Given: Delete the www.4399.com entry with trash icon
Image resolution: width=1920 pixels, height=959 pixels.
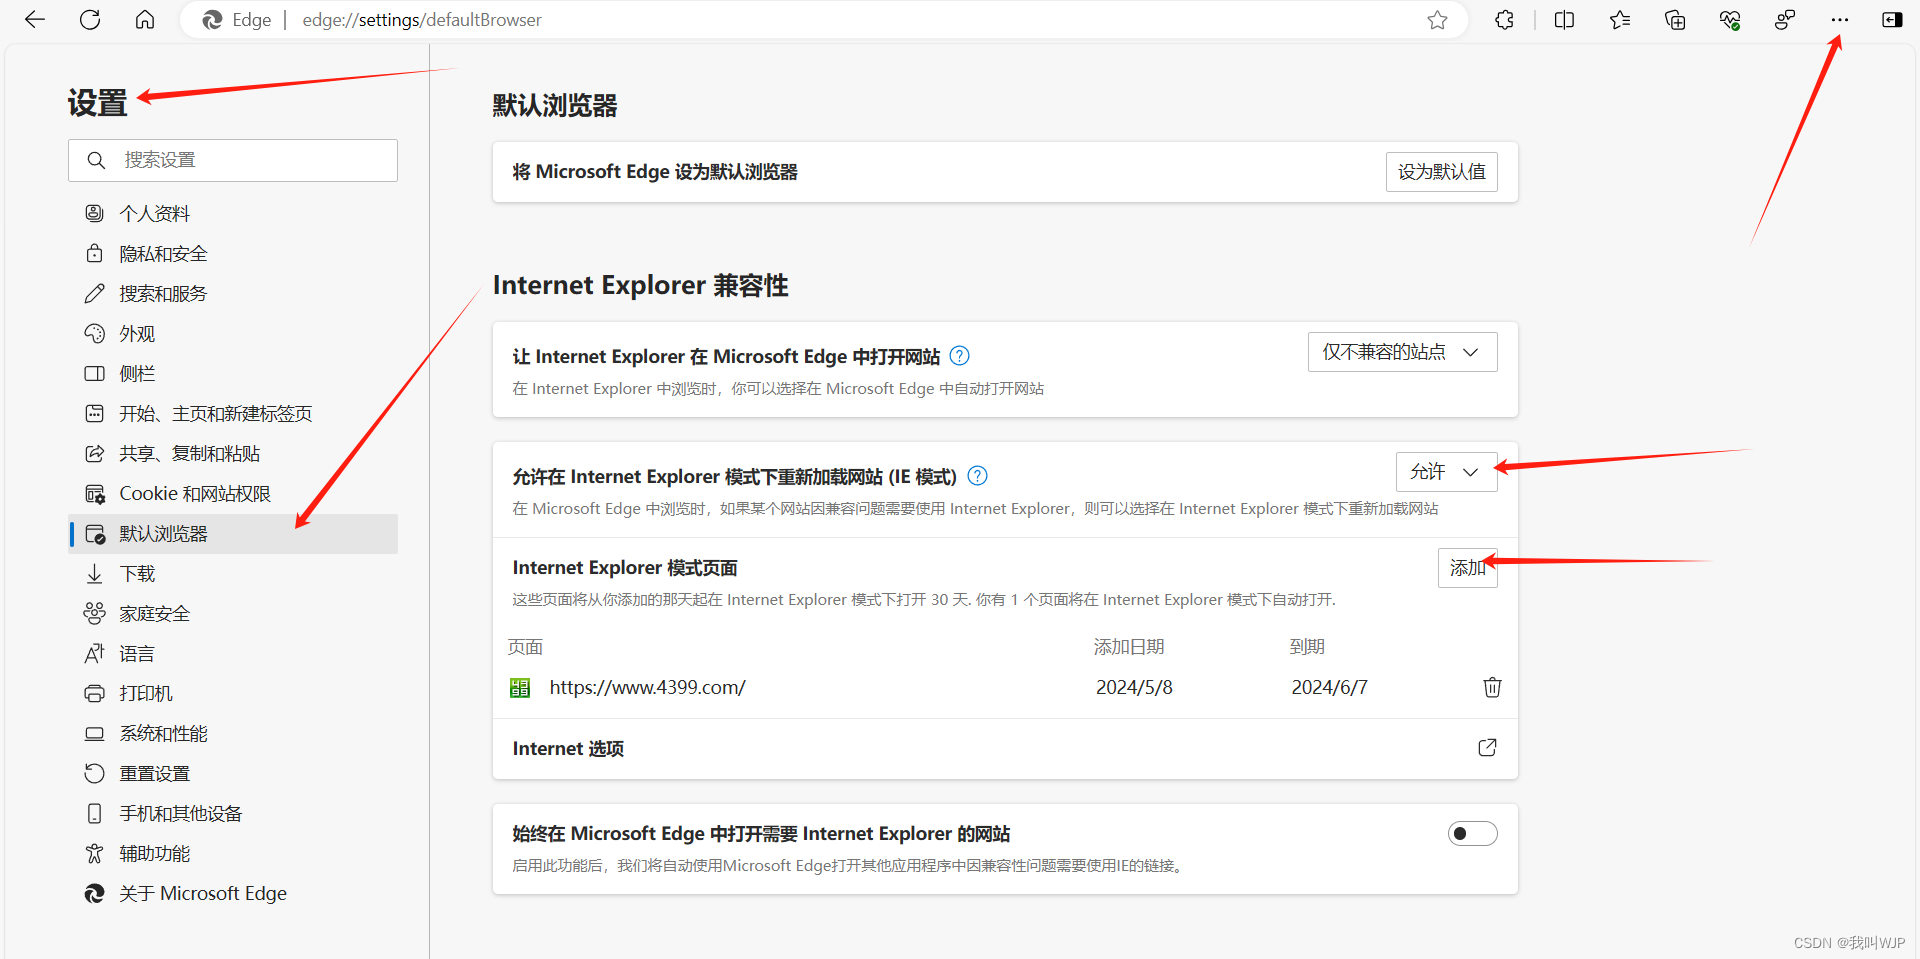Looking at the screenshot, I should tap(1492, 687).
